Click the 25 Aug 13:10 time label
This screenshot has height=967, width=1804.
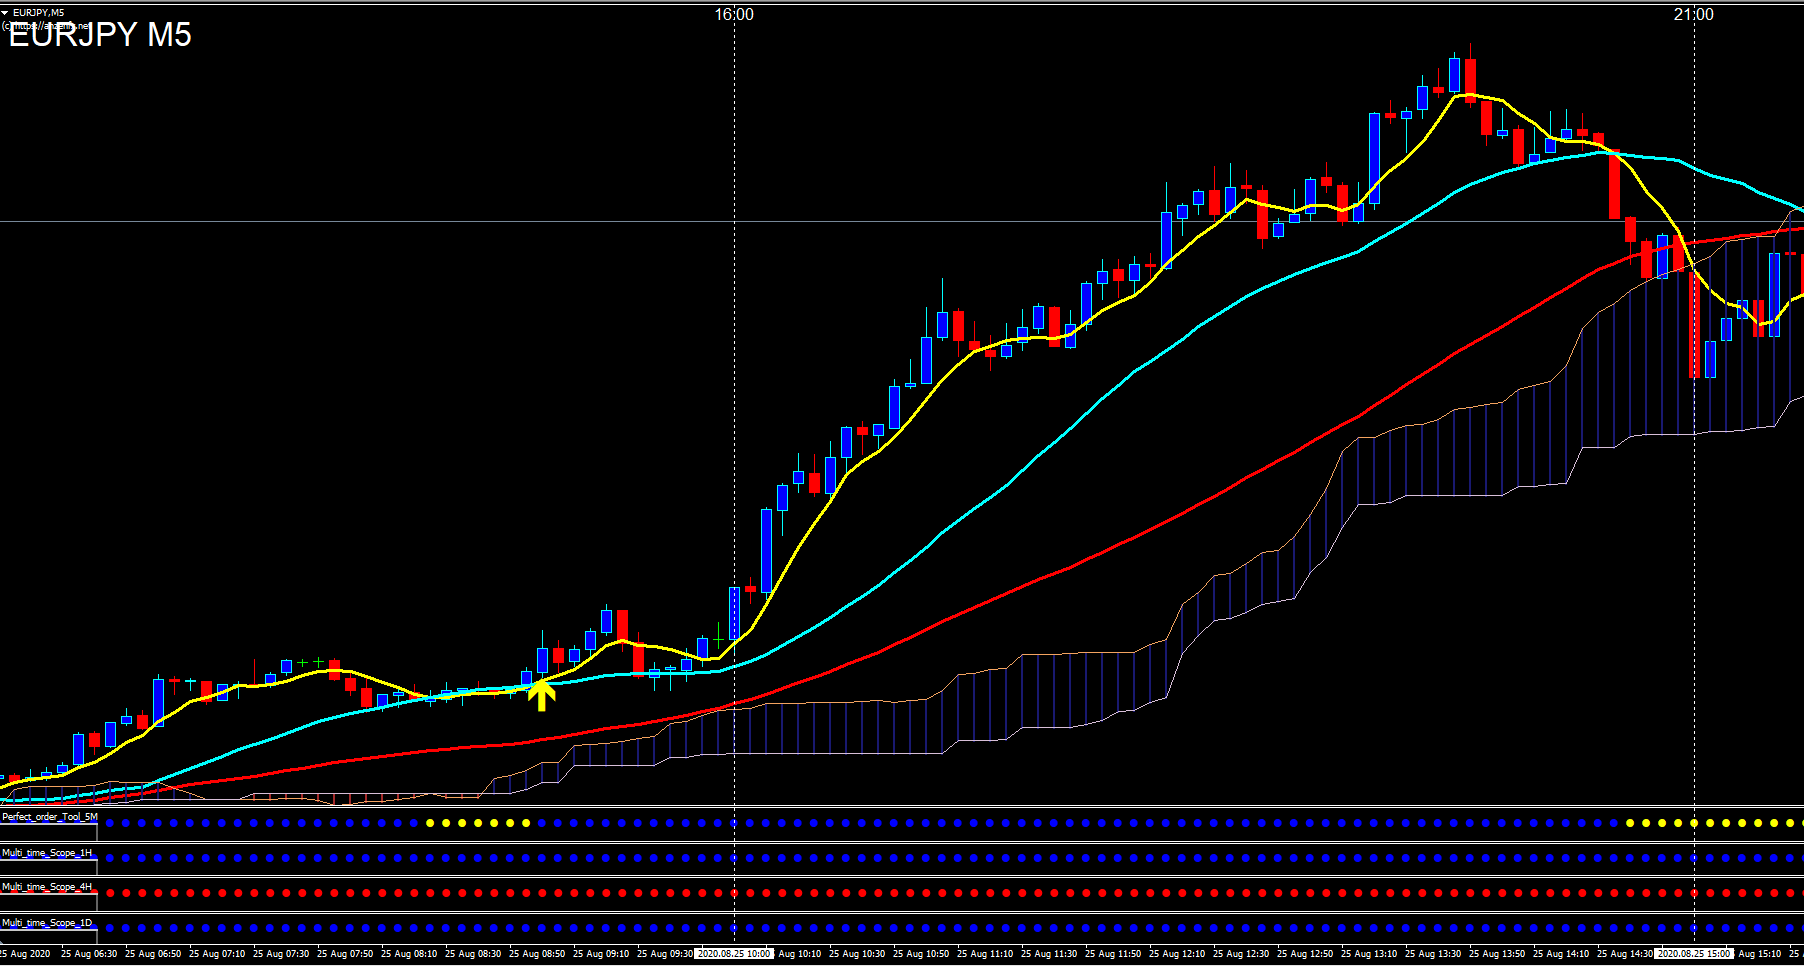tap(1369, 954)
